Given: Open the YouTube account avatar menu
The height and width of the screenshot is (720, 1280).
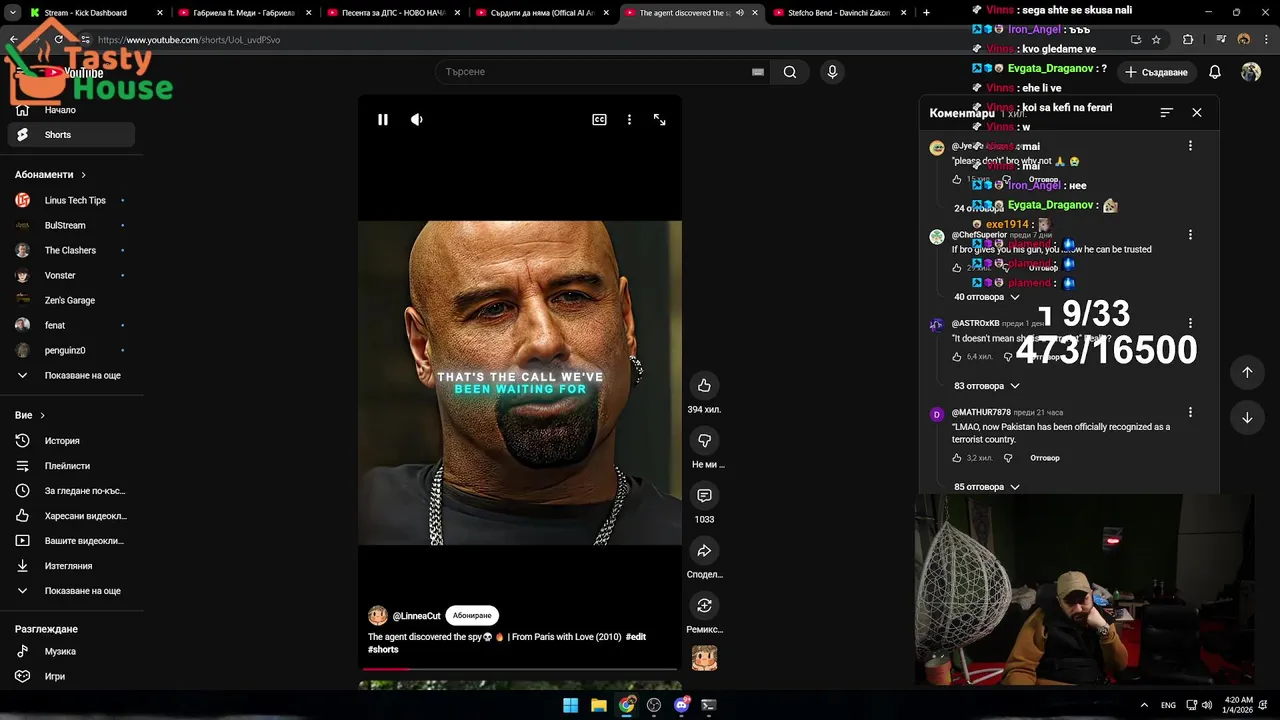Looking at the screenshot, I should click(1251, 72).
